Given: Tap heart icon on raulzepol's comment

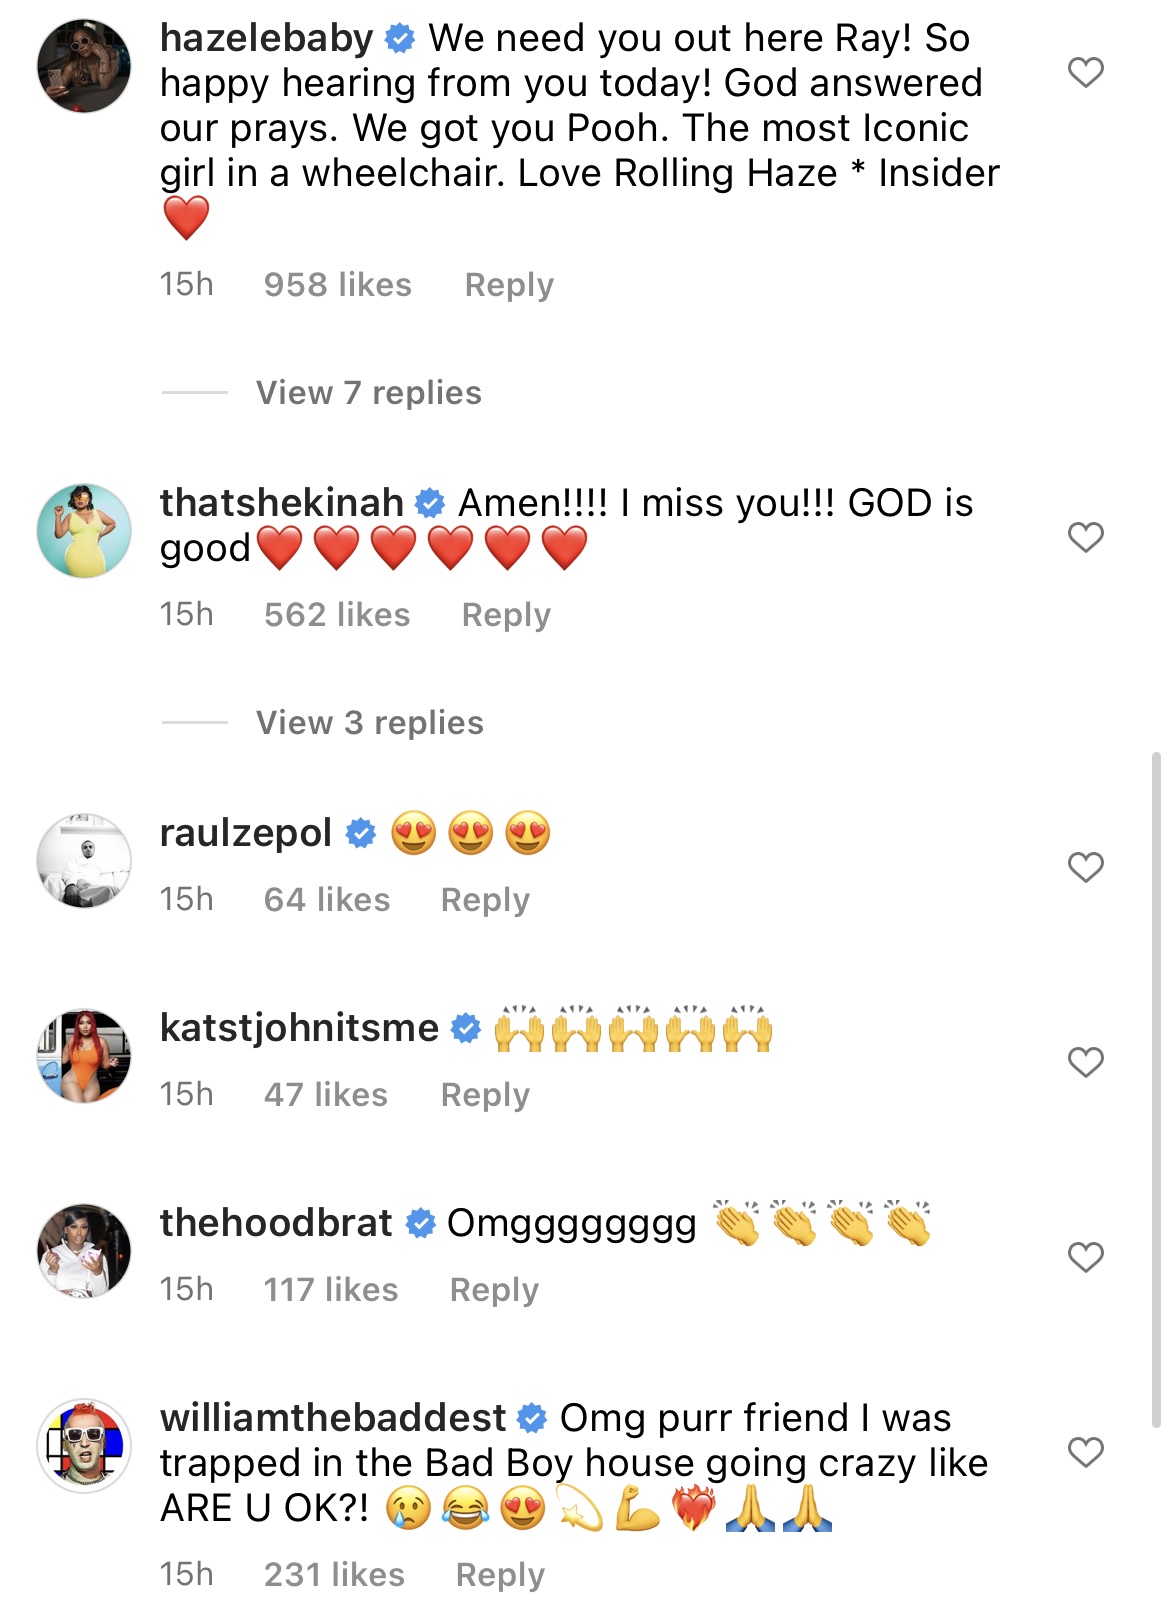Looking at the screenshot, I should pos(1085,867).
